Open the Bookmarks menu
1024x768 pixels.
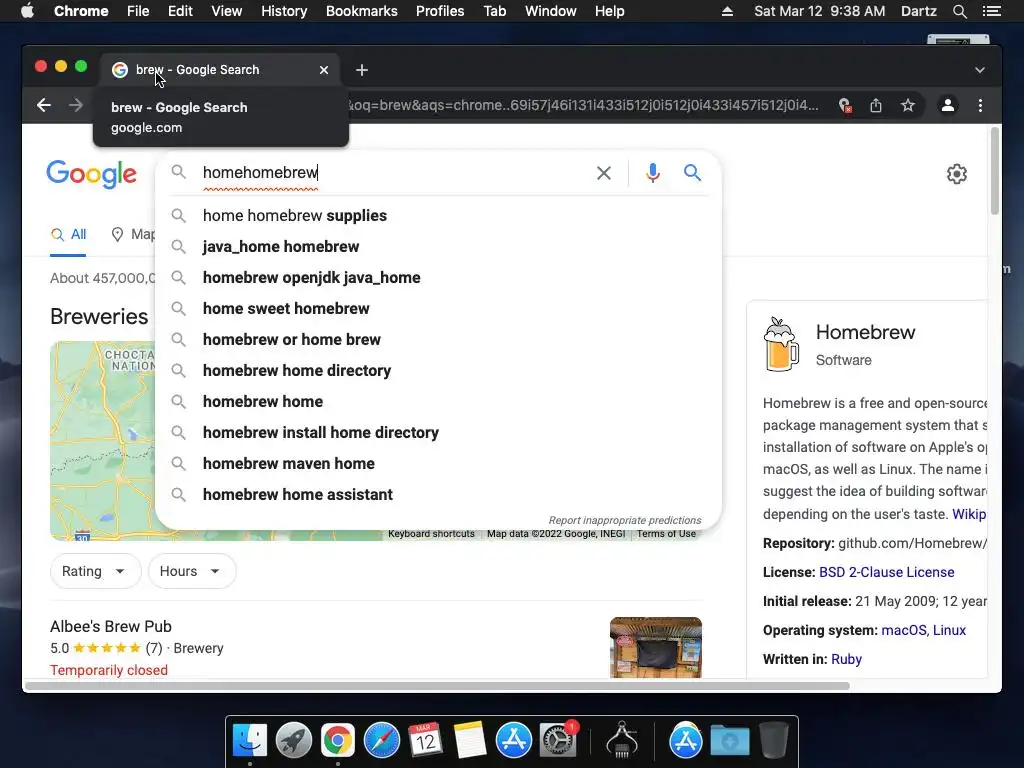(362, 11)
